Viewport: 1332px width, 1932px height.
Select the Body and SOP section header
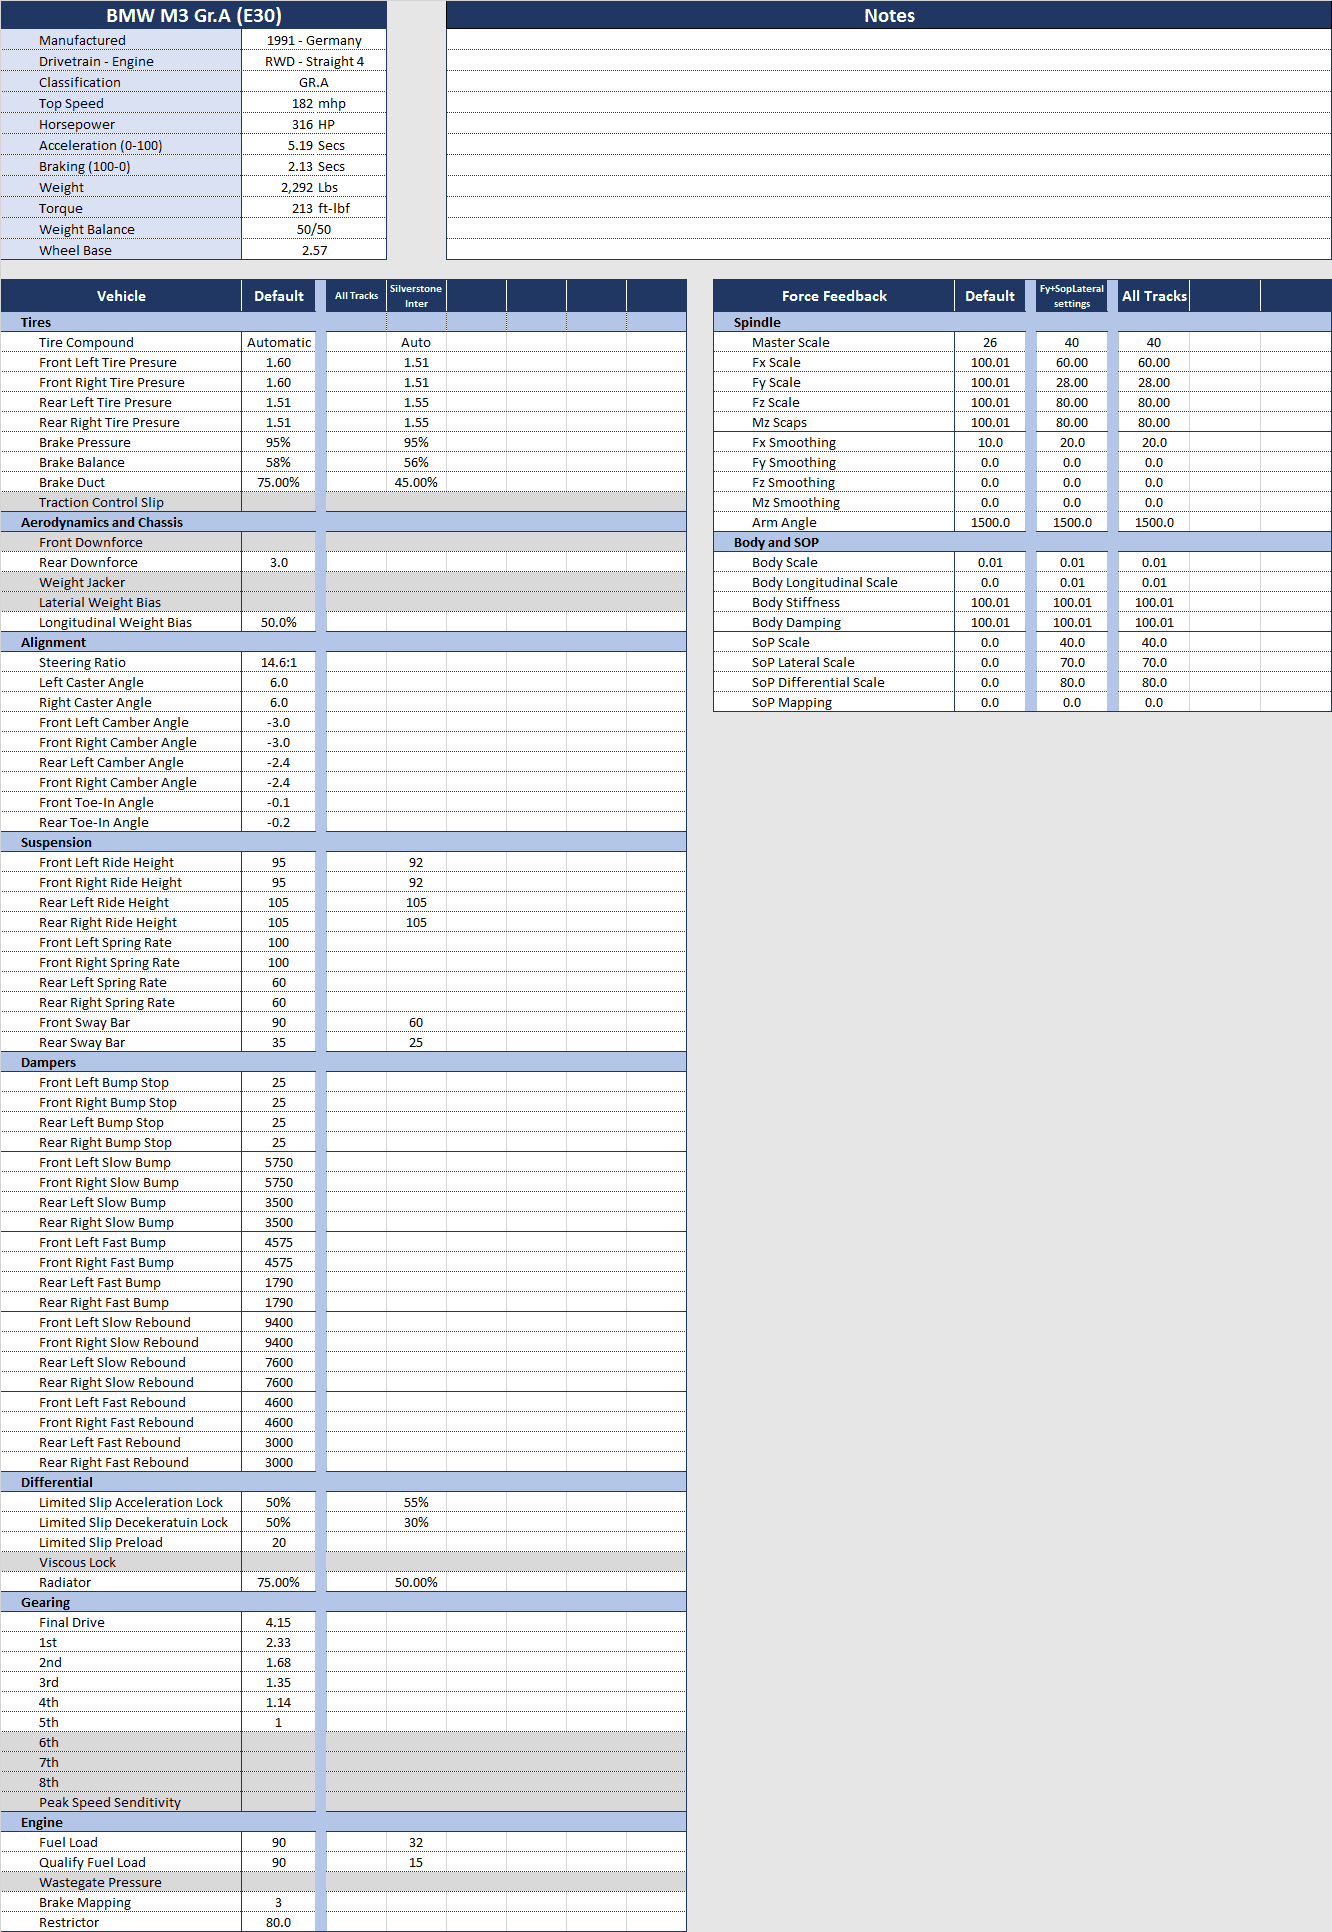click(1022, 542)
